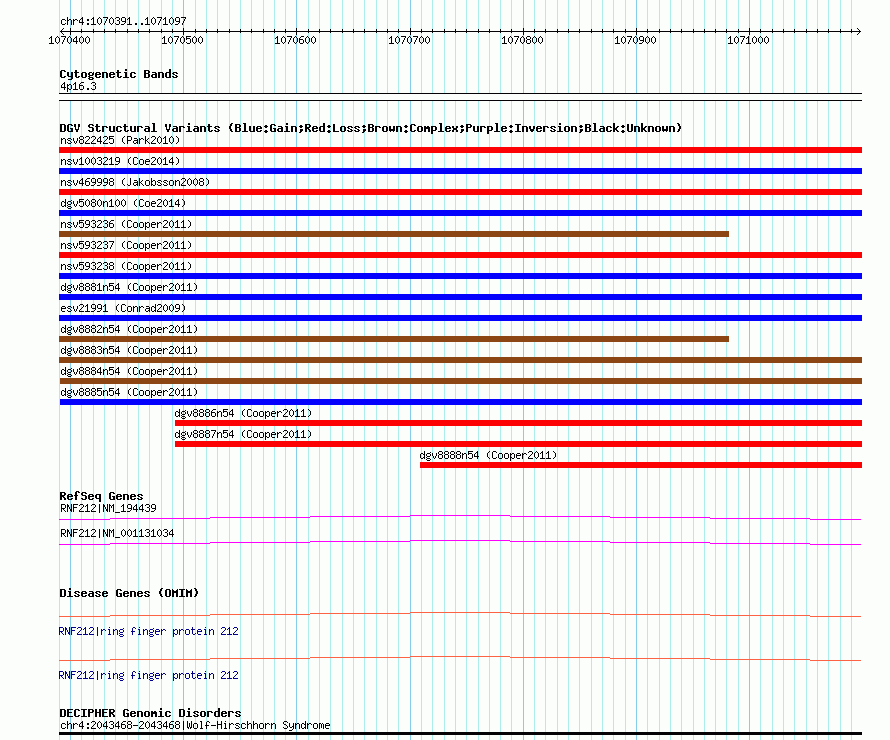Click the red bar under nsv469998
890x740 pixels.
[460, 192]
